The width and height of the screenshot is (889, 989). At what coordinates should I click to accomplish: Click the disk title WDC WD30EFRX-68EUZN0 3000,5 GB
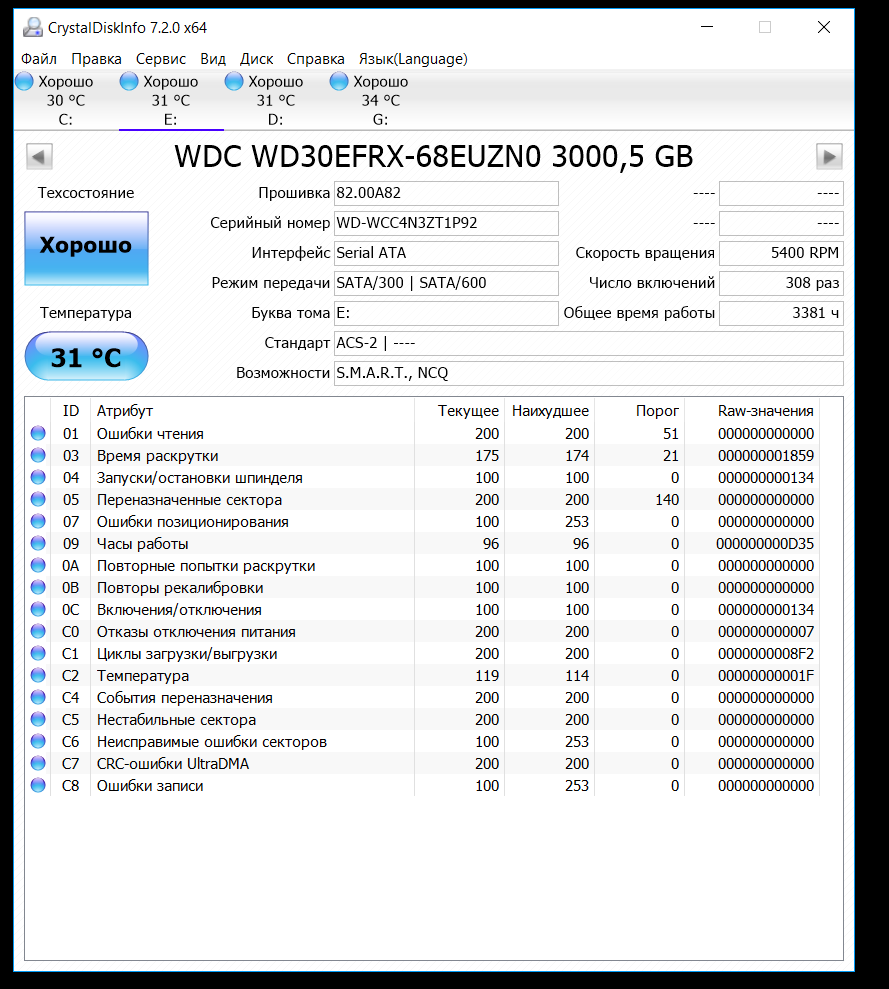(434, 156)
